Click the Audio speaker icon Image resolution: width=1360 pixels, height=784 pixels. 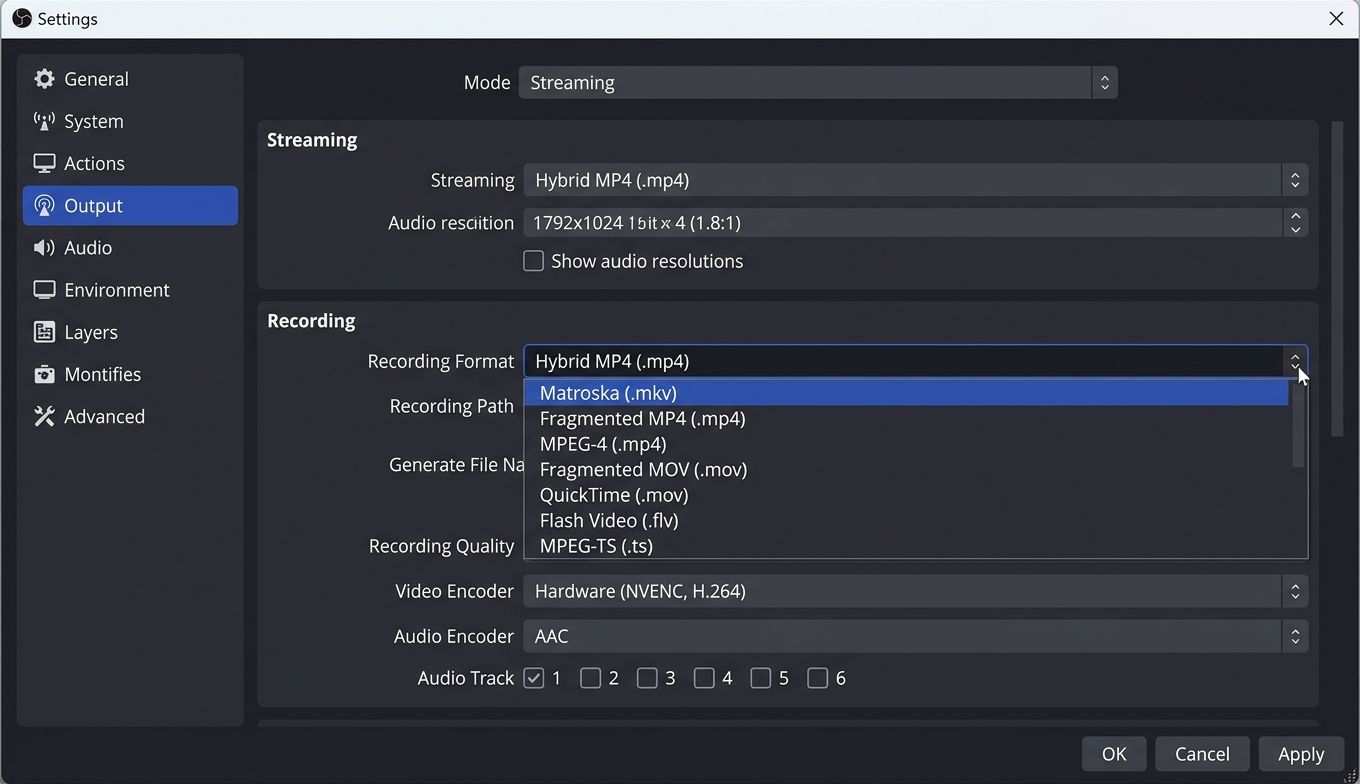[x=44, y=247]
